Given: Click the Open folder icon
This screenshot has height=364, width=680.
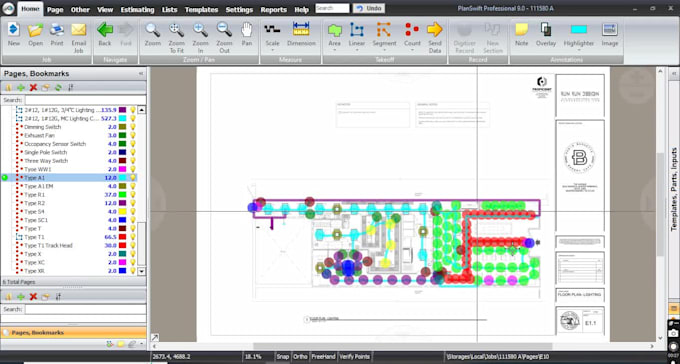Looking at the screenshot, I should [x=36, y=30].
